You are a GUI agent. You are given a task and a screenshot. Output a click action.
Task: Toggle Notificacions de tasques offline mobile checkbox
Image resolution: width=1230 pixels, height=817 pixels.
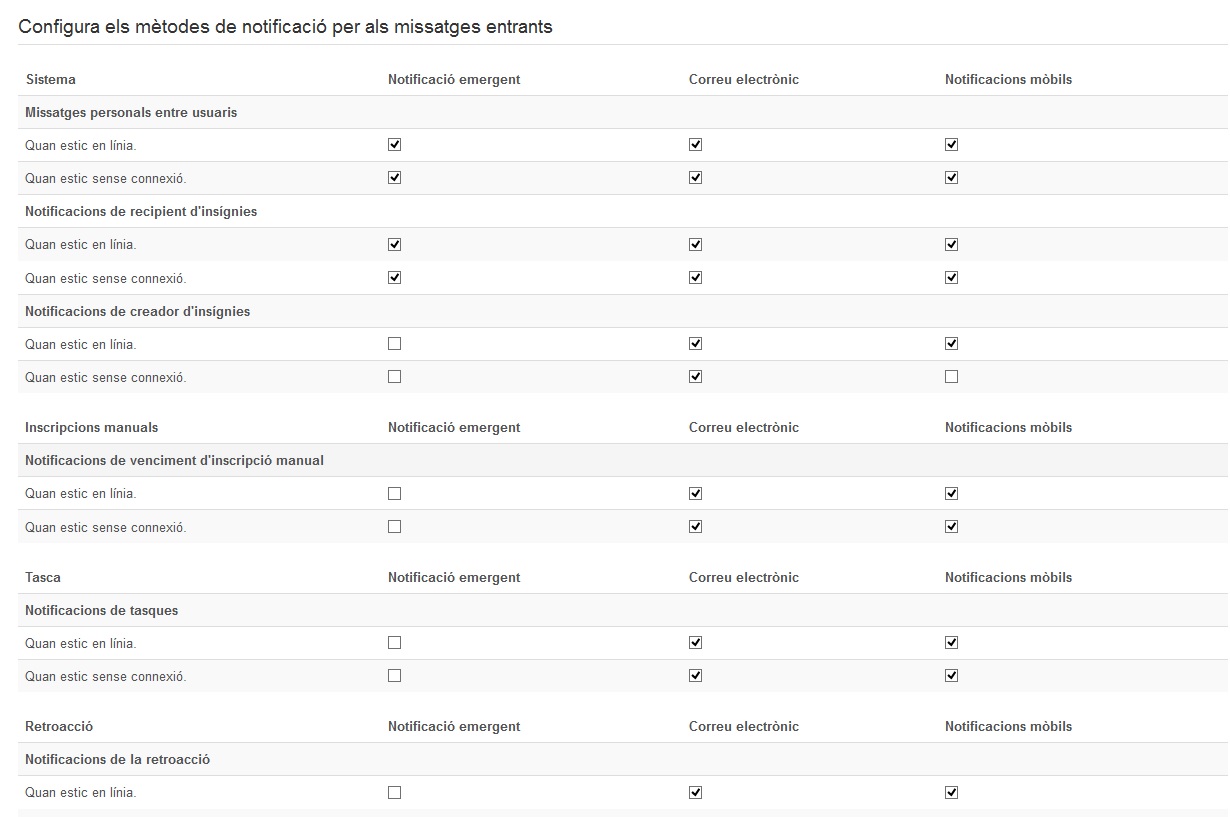951,676
